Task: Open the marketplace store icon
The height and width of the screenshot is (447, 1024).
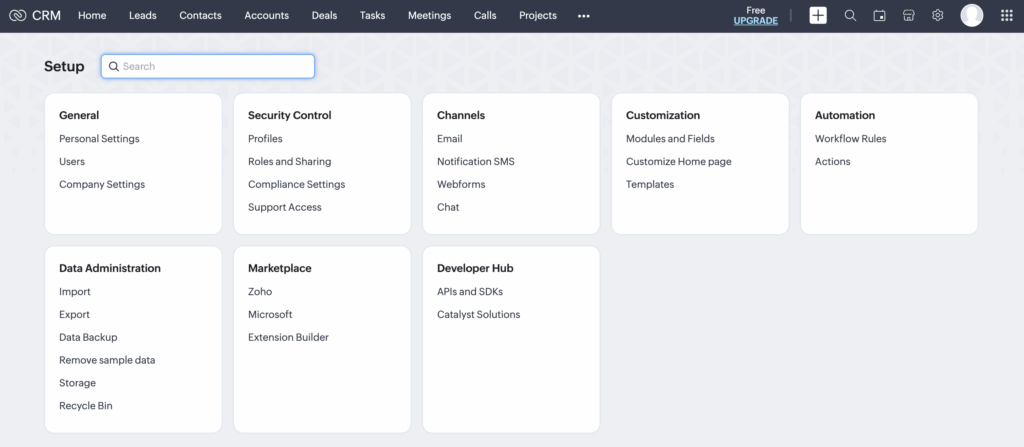Action: [x=908, y=15]
